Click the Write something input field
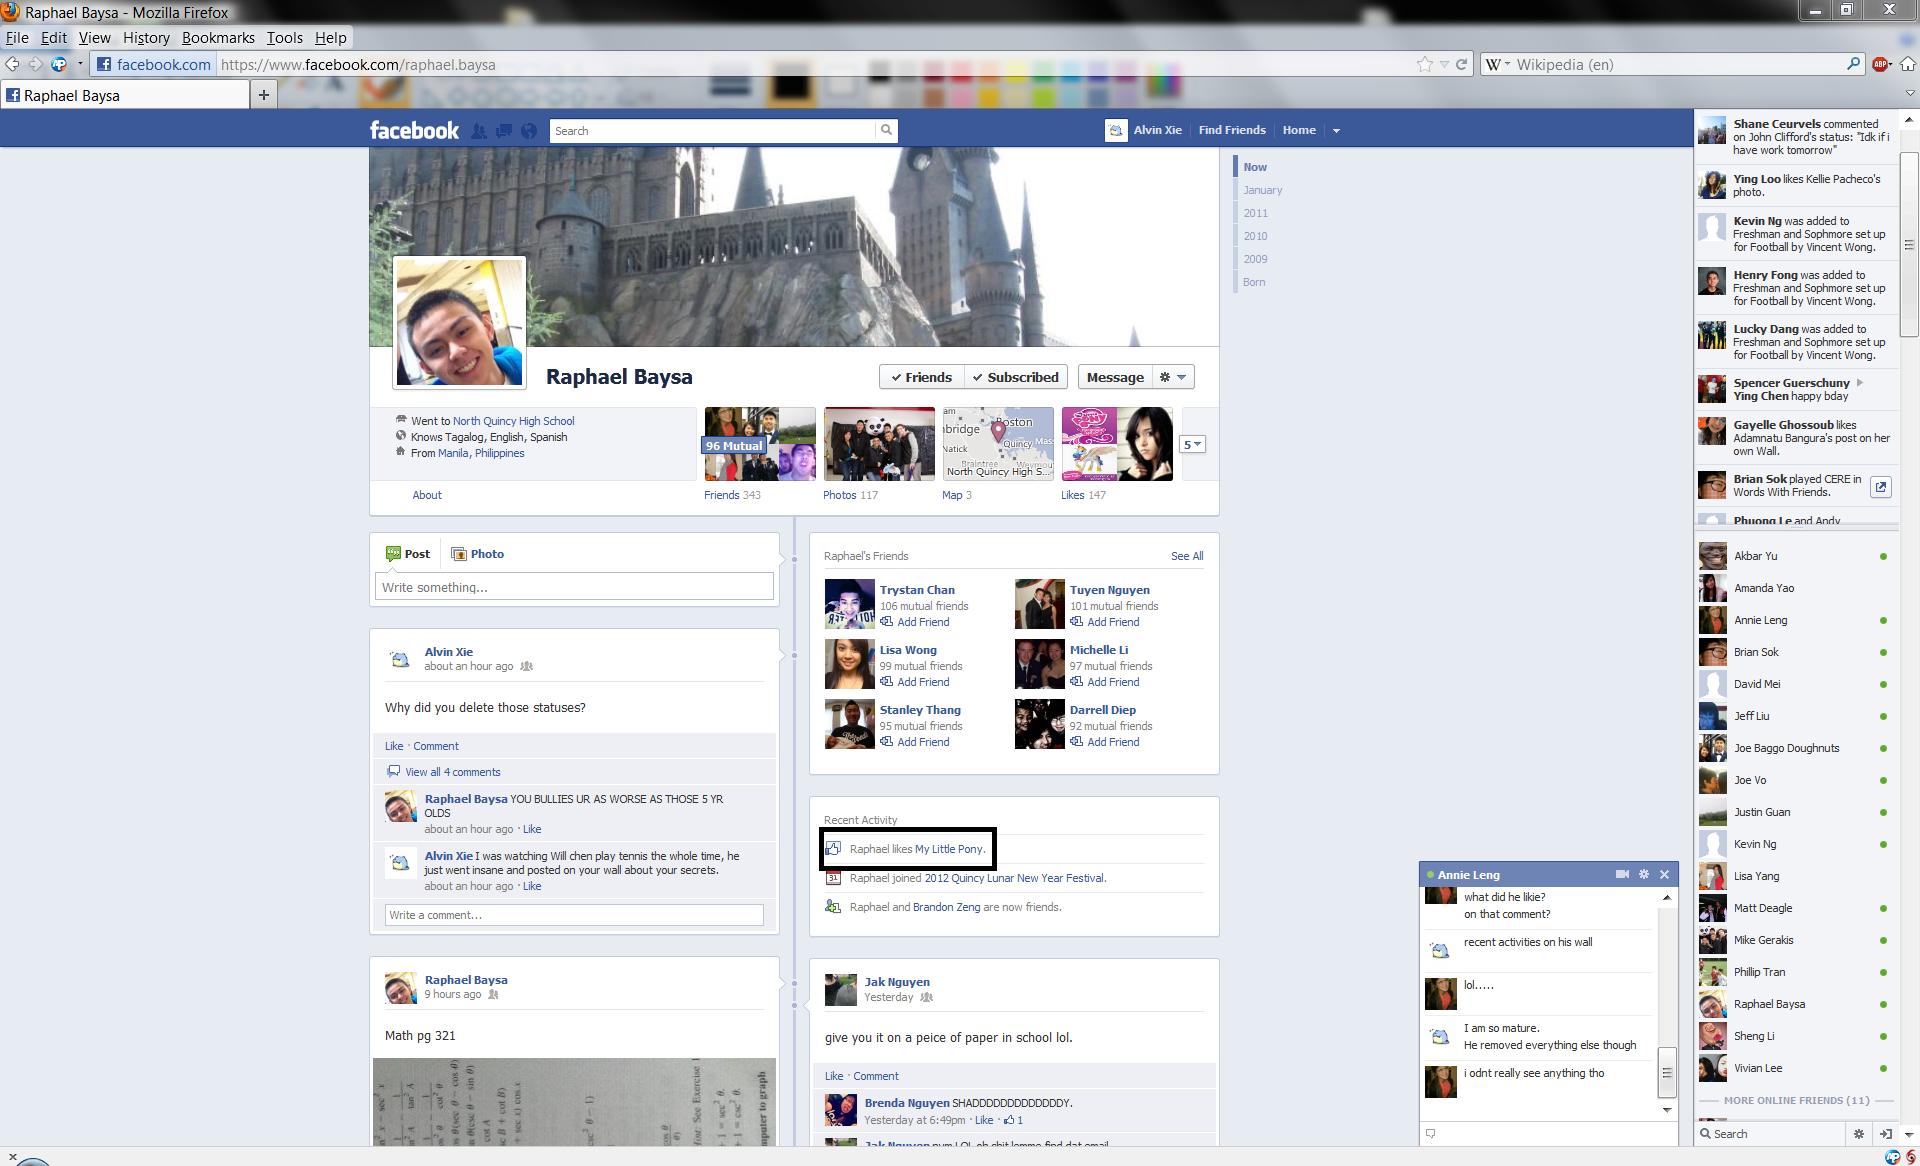Image resolution: width=1920 pixels, height=1166 pixels. point(574,587)
